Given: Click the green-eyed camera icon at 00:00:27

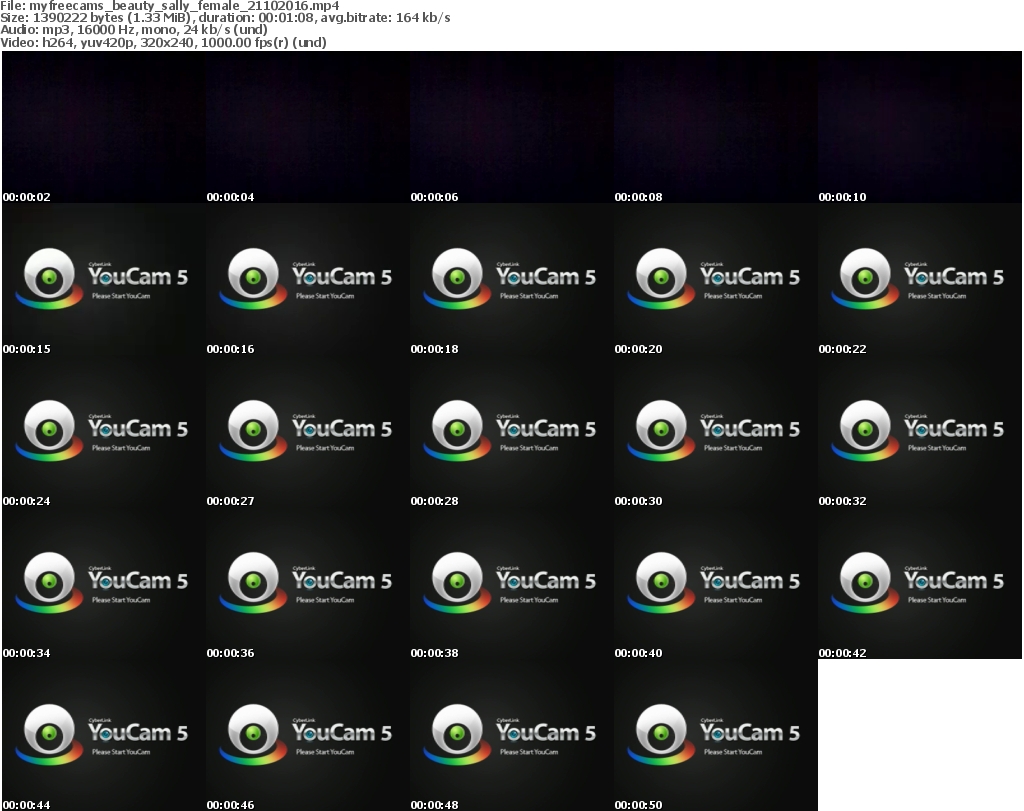Looking at the screenshot, I should (x=252, y=427).
